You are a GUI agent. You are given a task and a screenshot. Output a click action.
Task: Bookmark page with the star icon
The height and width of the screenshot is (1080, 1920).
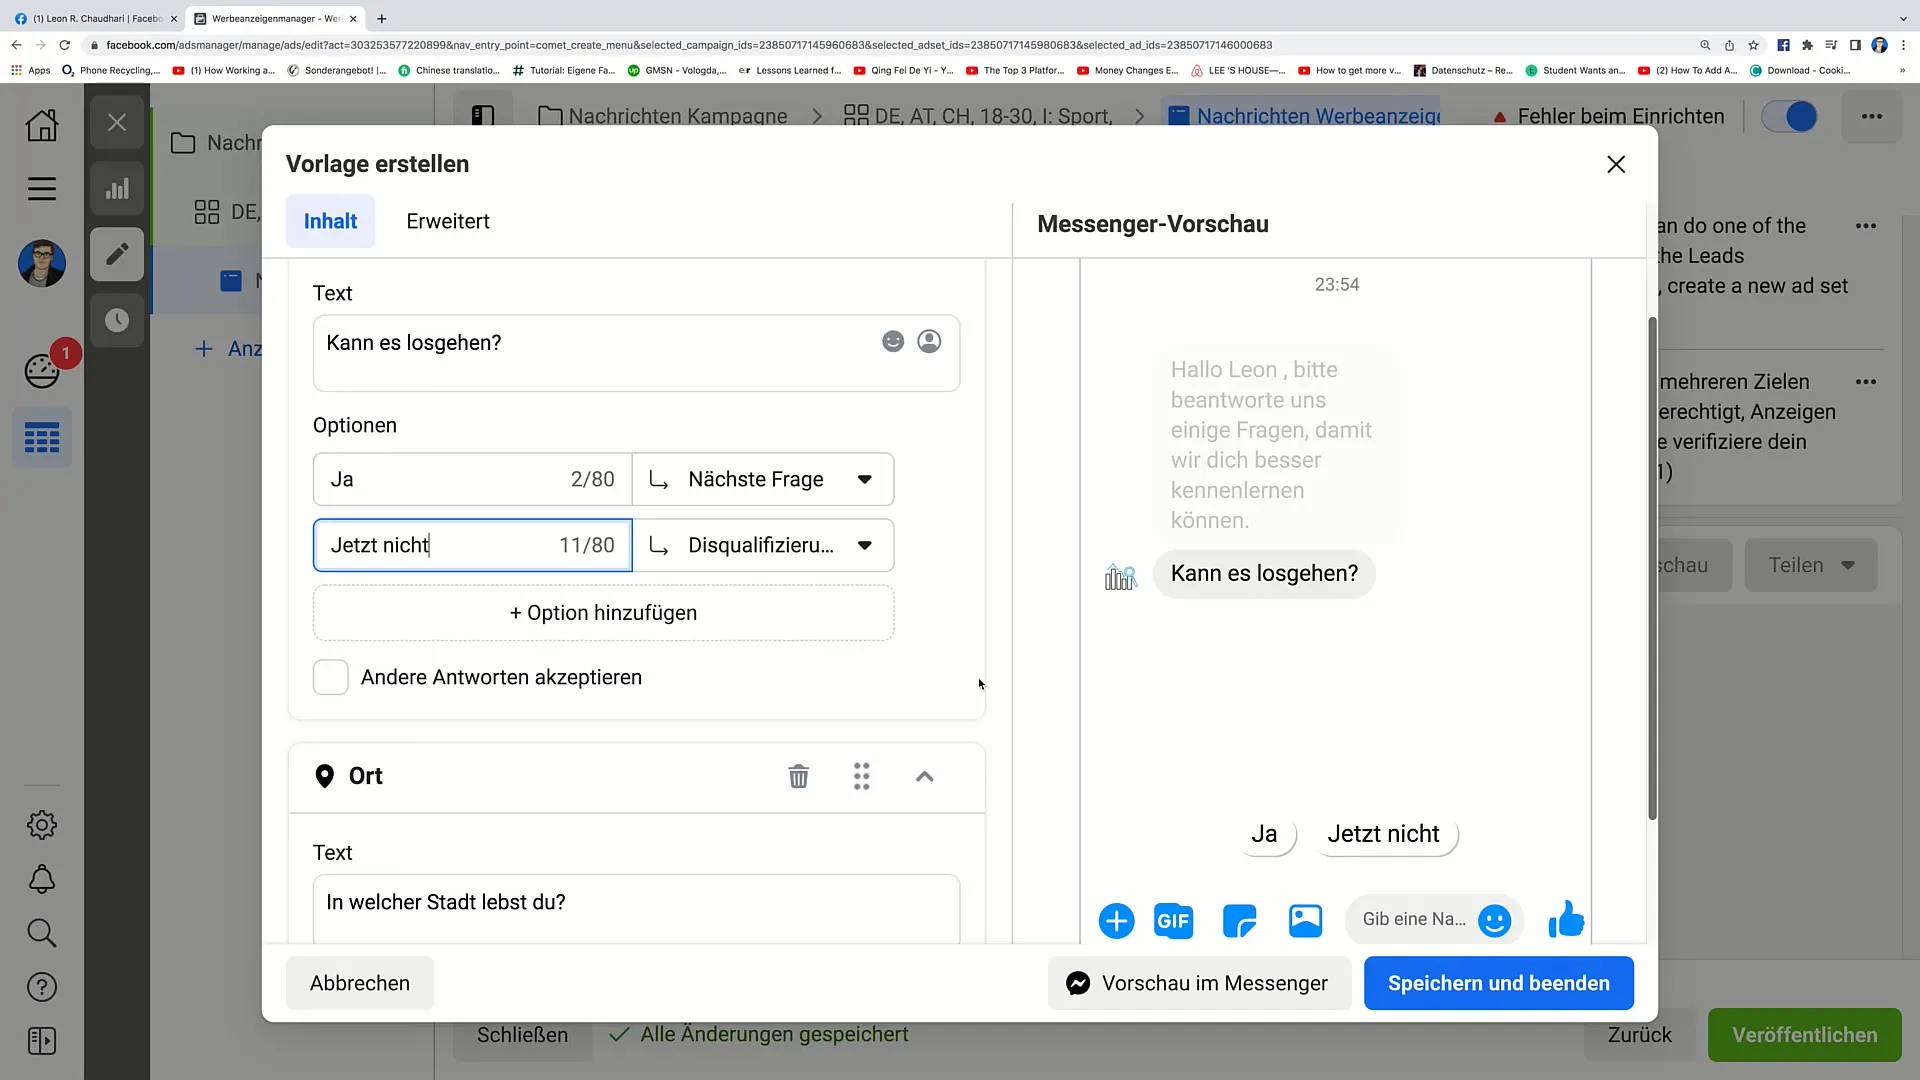click(x=1753, y=45)
